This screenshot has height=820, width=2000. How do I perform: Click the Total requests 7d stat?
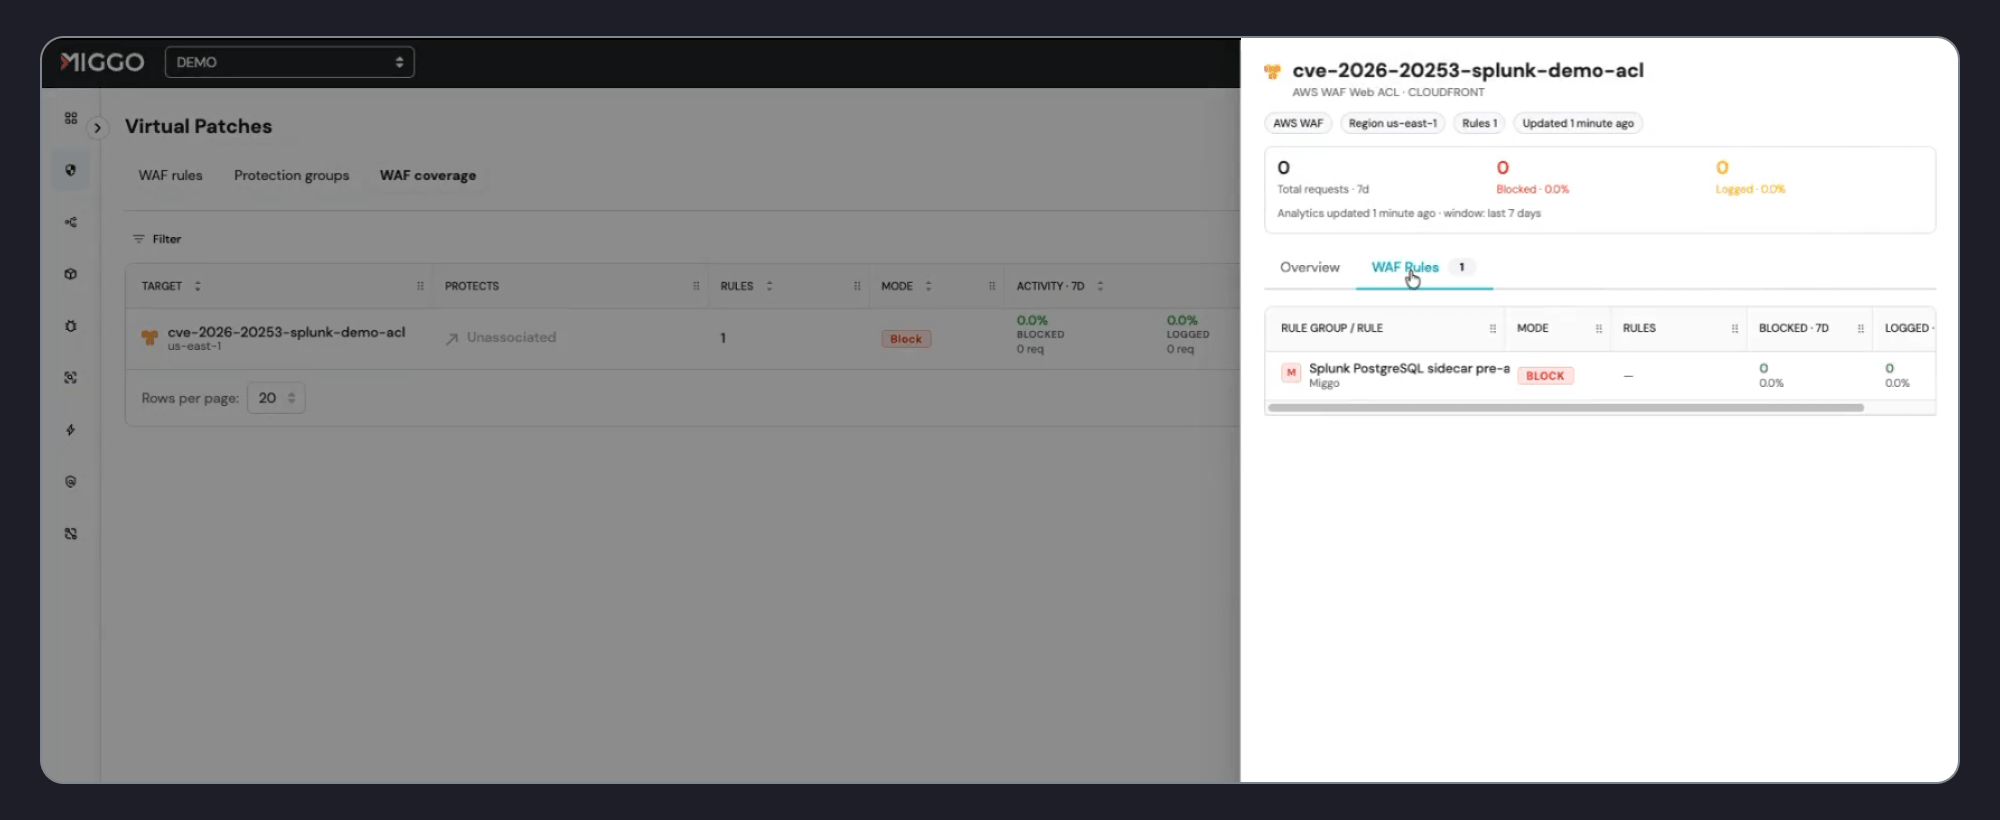1322,176
